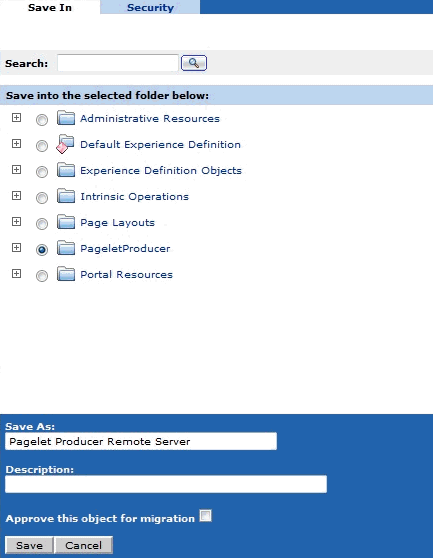Screen dimensions: 433x558
Task: Select the Administrative Resources radio button
Action: click(42, 120)
